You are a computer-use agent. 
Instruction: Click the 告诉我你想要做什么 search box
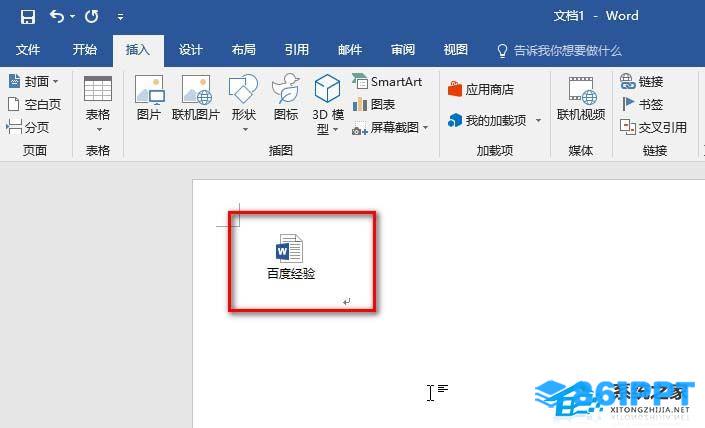click(568, 50)
